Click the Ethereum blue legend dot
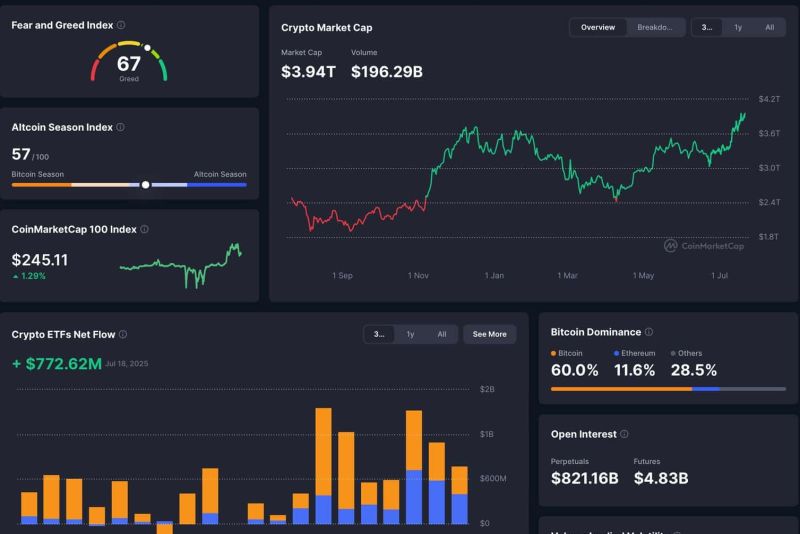Screen dimensions: 800x534 point(616,353)
